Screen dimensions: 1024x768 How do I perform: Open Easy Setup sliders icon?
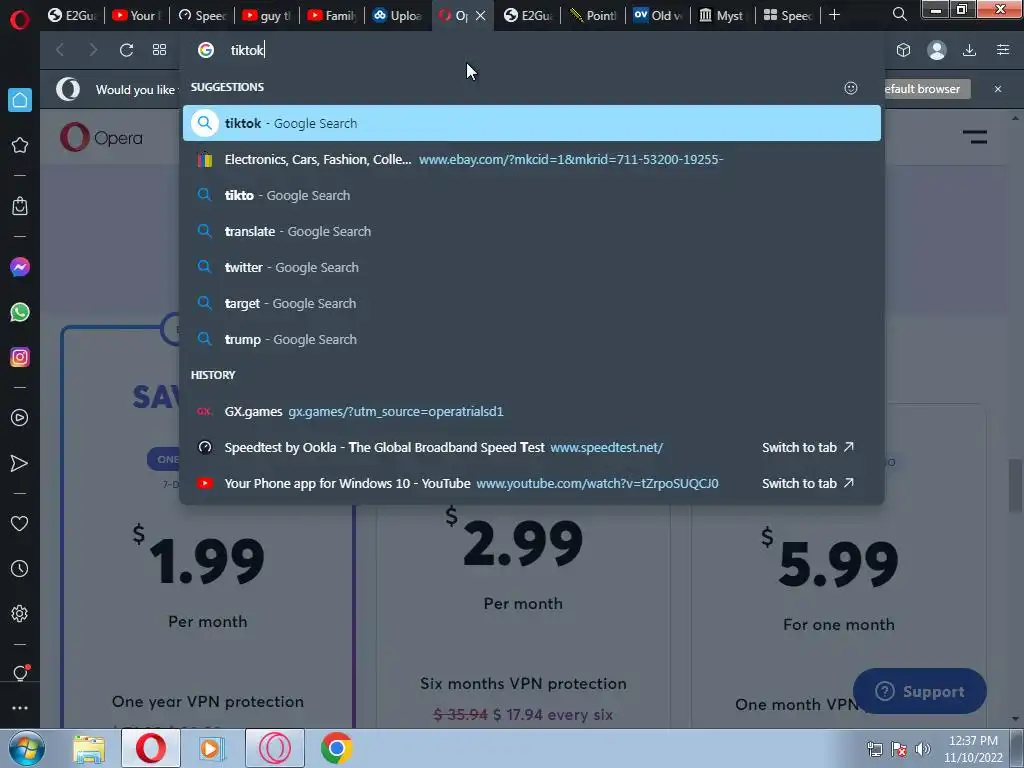click(1003, 50)
